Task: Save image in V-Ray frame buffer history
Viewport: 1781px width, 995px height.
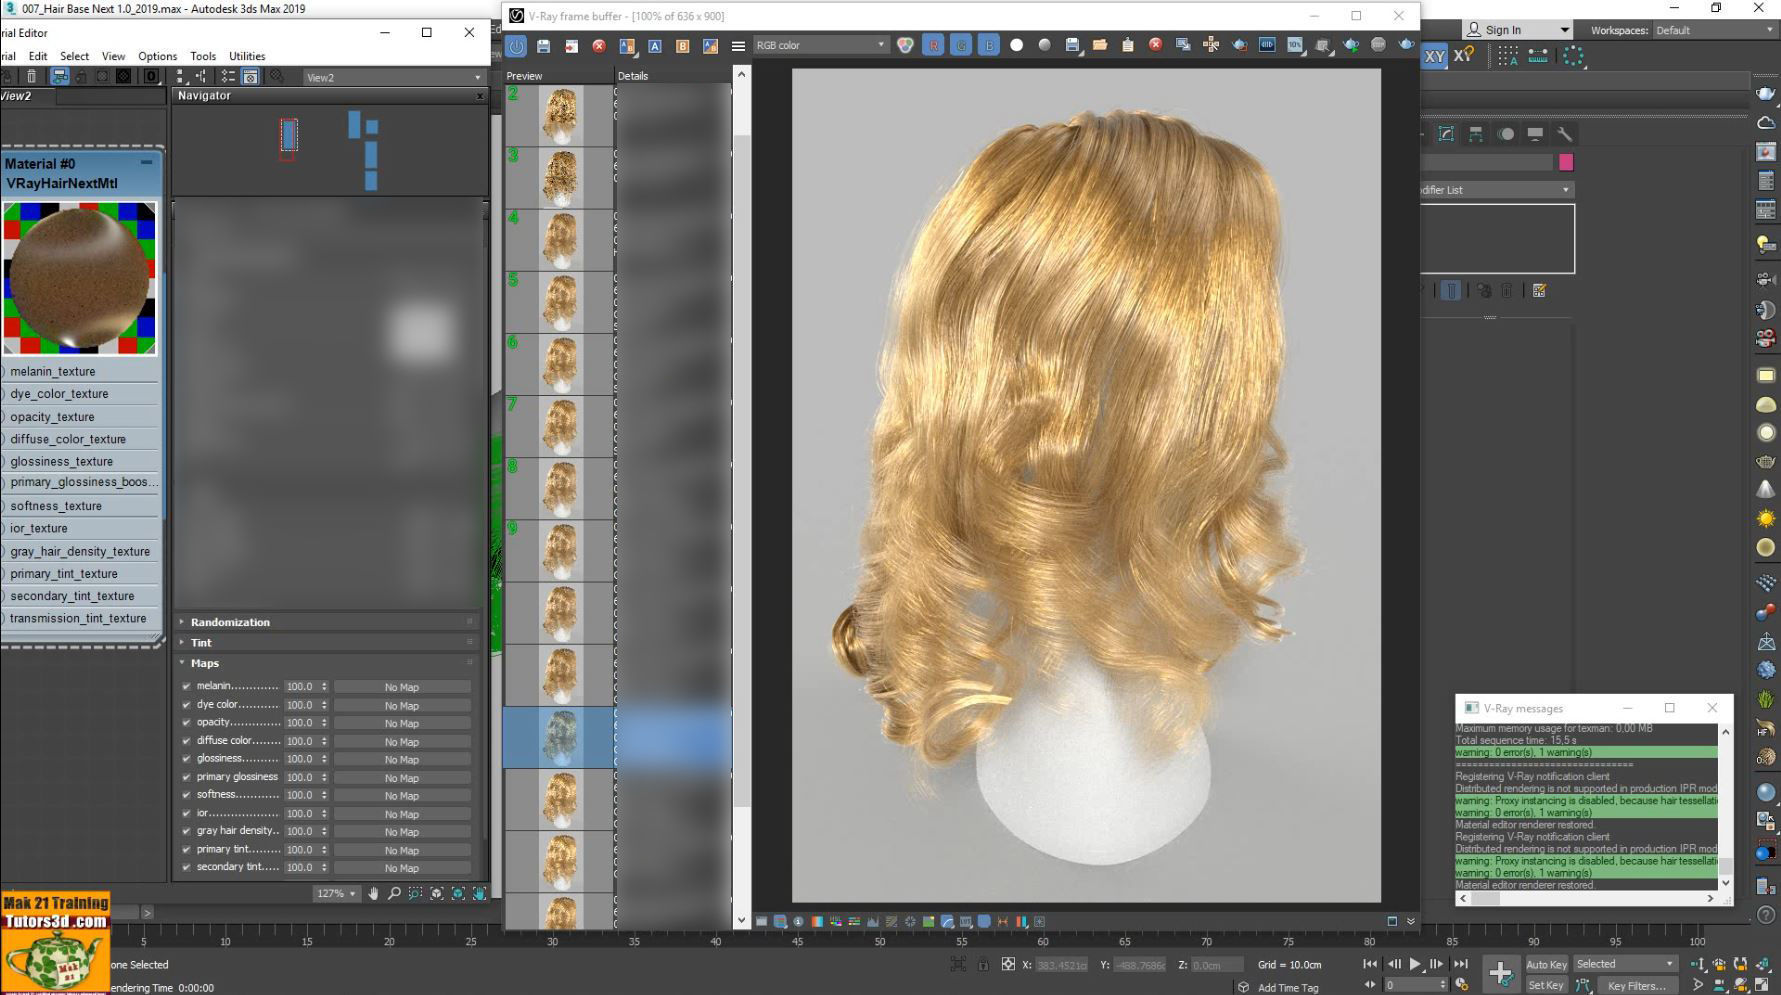Action: point(543,46)
